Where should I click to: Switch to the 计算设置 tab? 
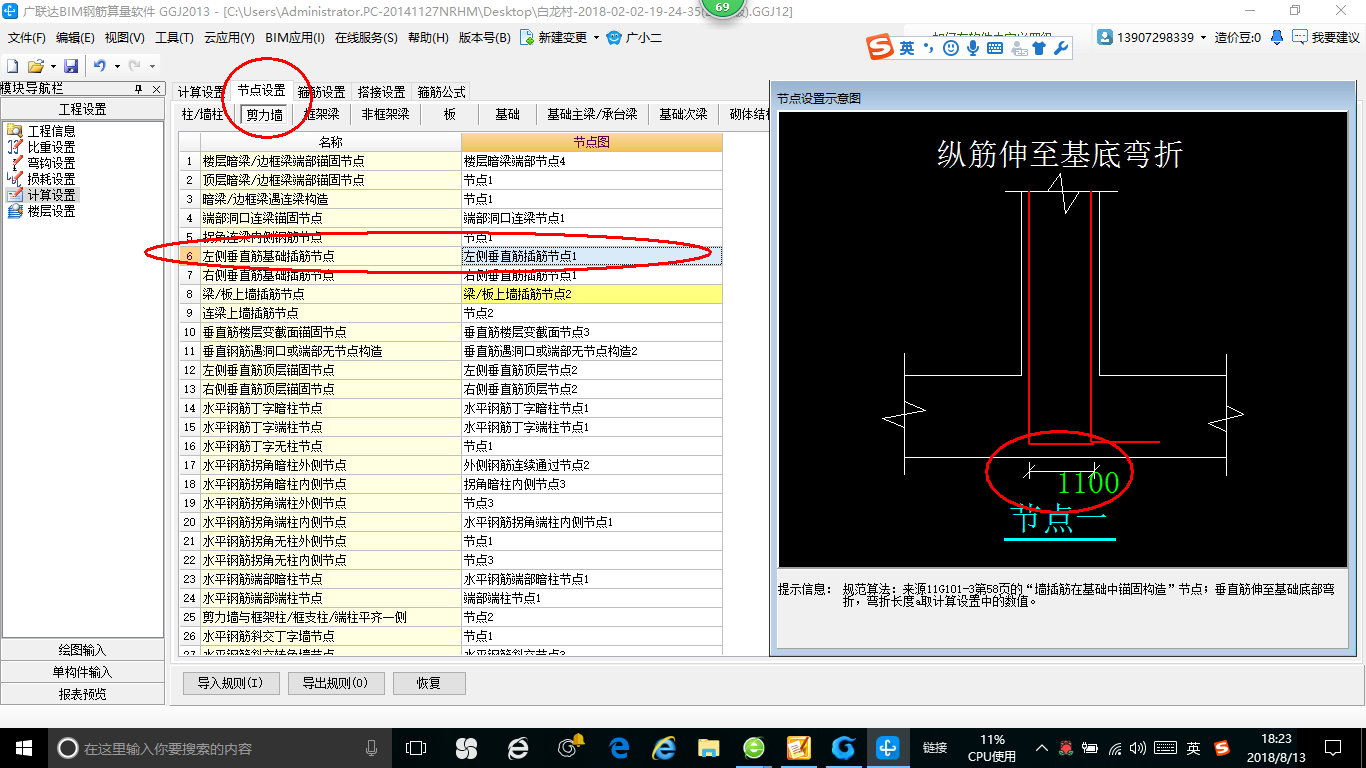(201, 92)
